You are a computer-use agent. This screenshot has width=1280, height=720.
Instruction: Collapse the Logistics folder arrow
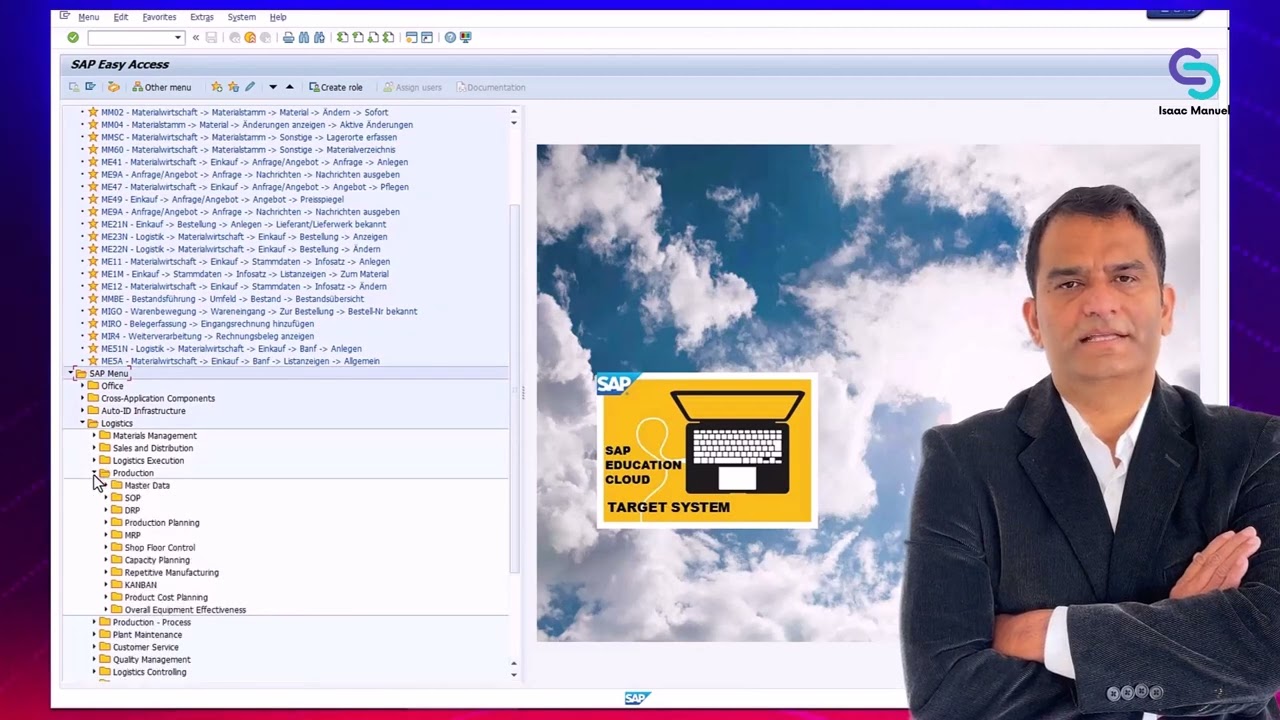pyautogui.click(x=83, y=423)
